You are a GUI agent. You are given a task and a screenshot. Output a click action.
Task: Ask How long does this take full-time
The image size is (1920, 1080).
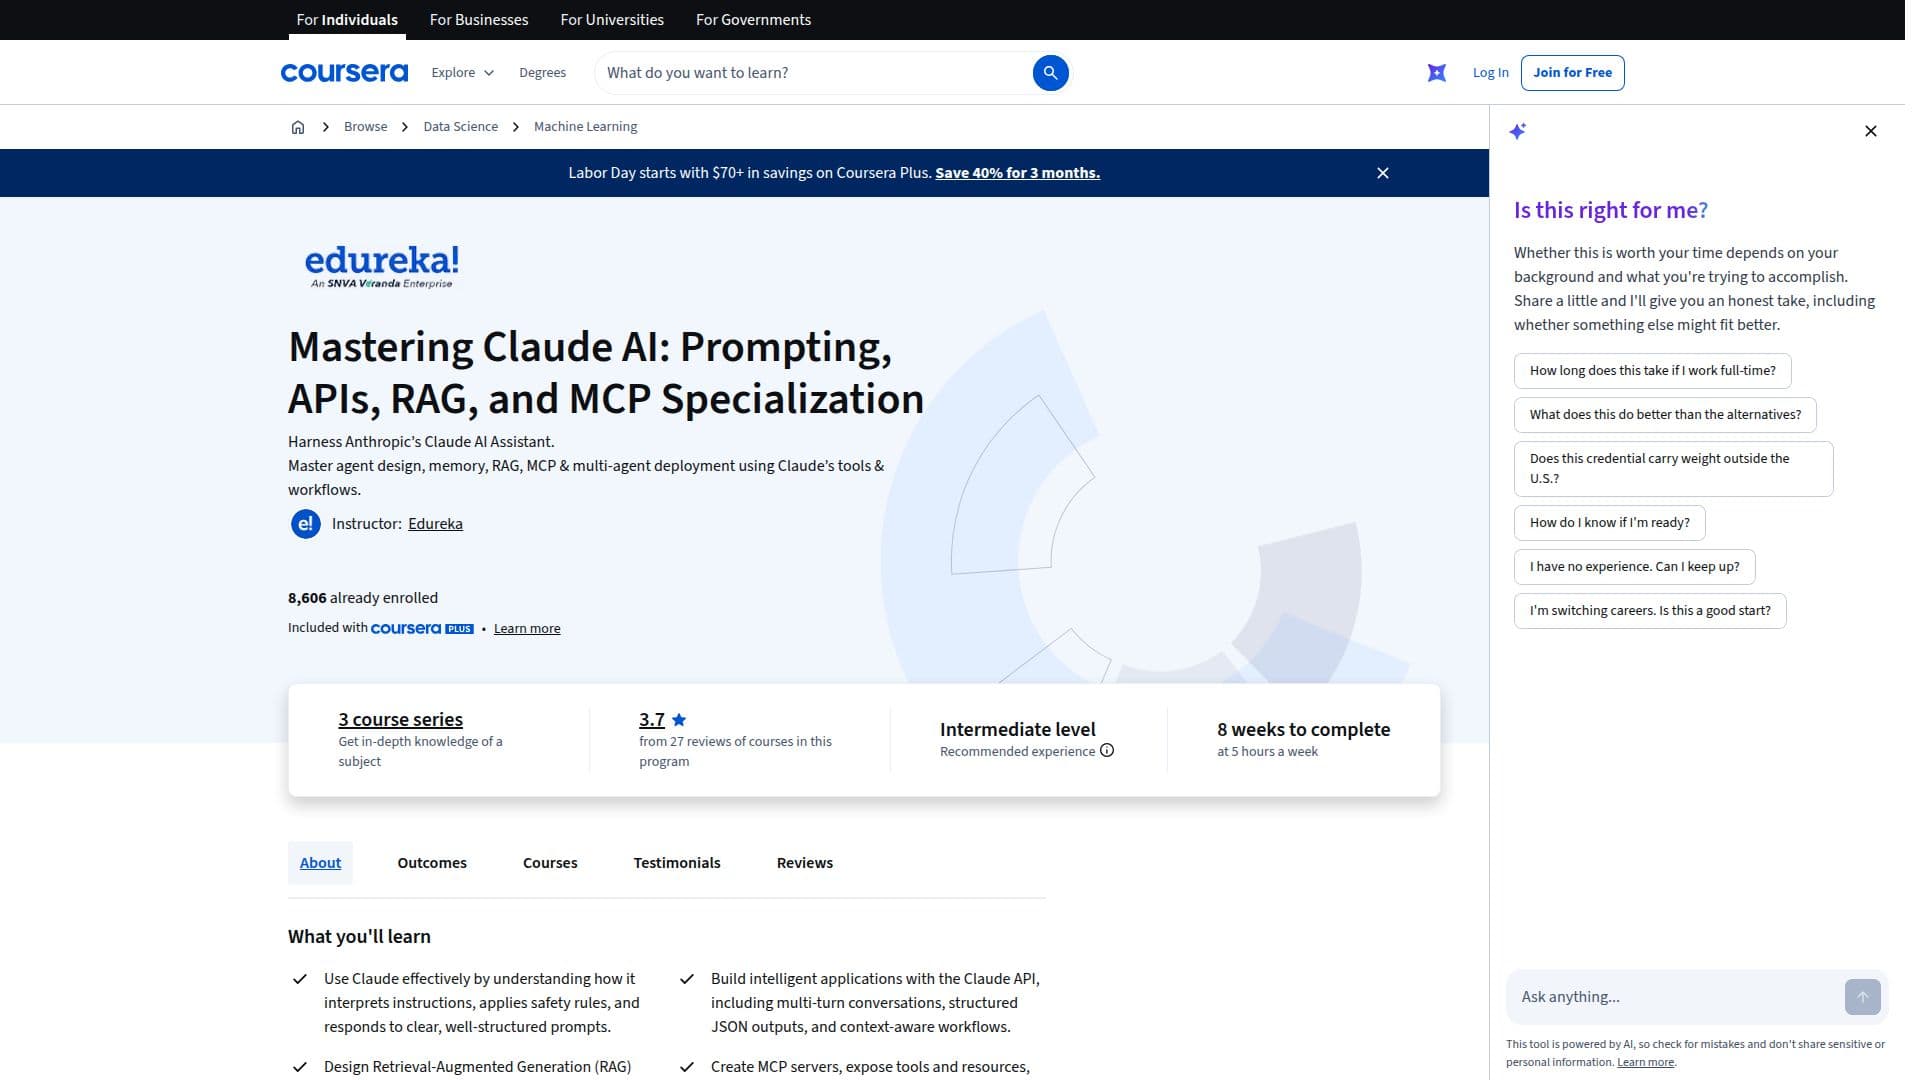point(1652,371)
